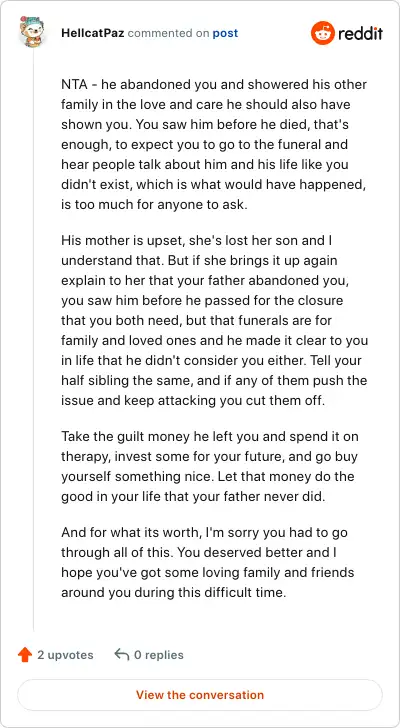Click the orange upvote arrow icon

[25, 655]
